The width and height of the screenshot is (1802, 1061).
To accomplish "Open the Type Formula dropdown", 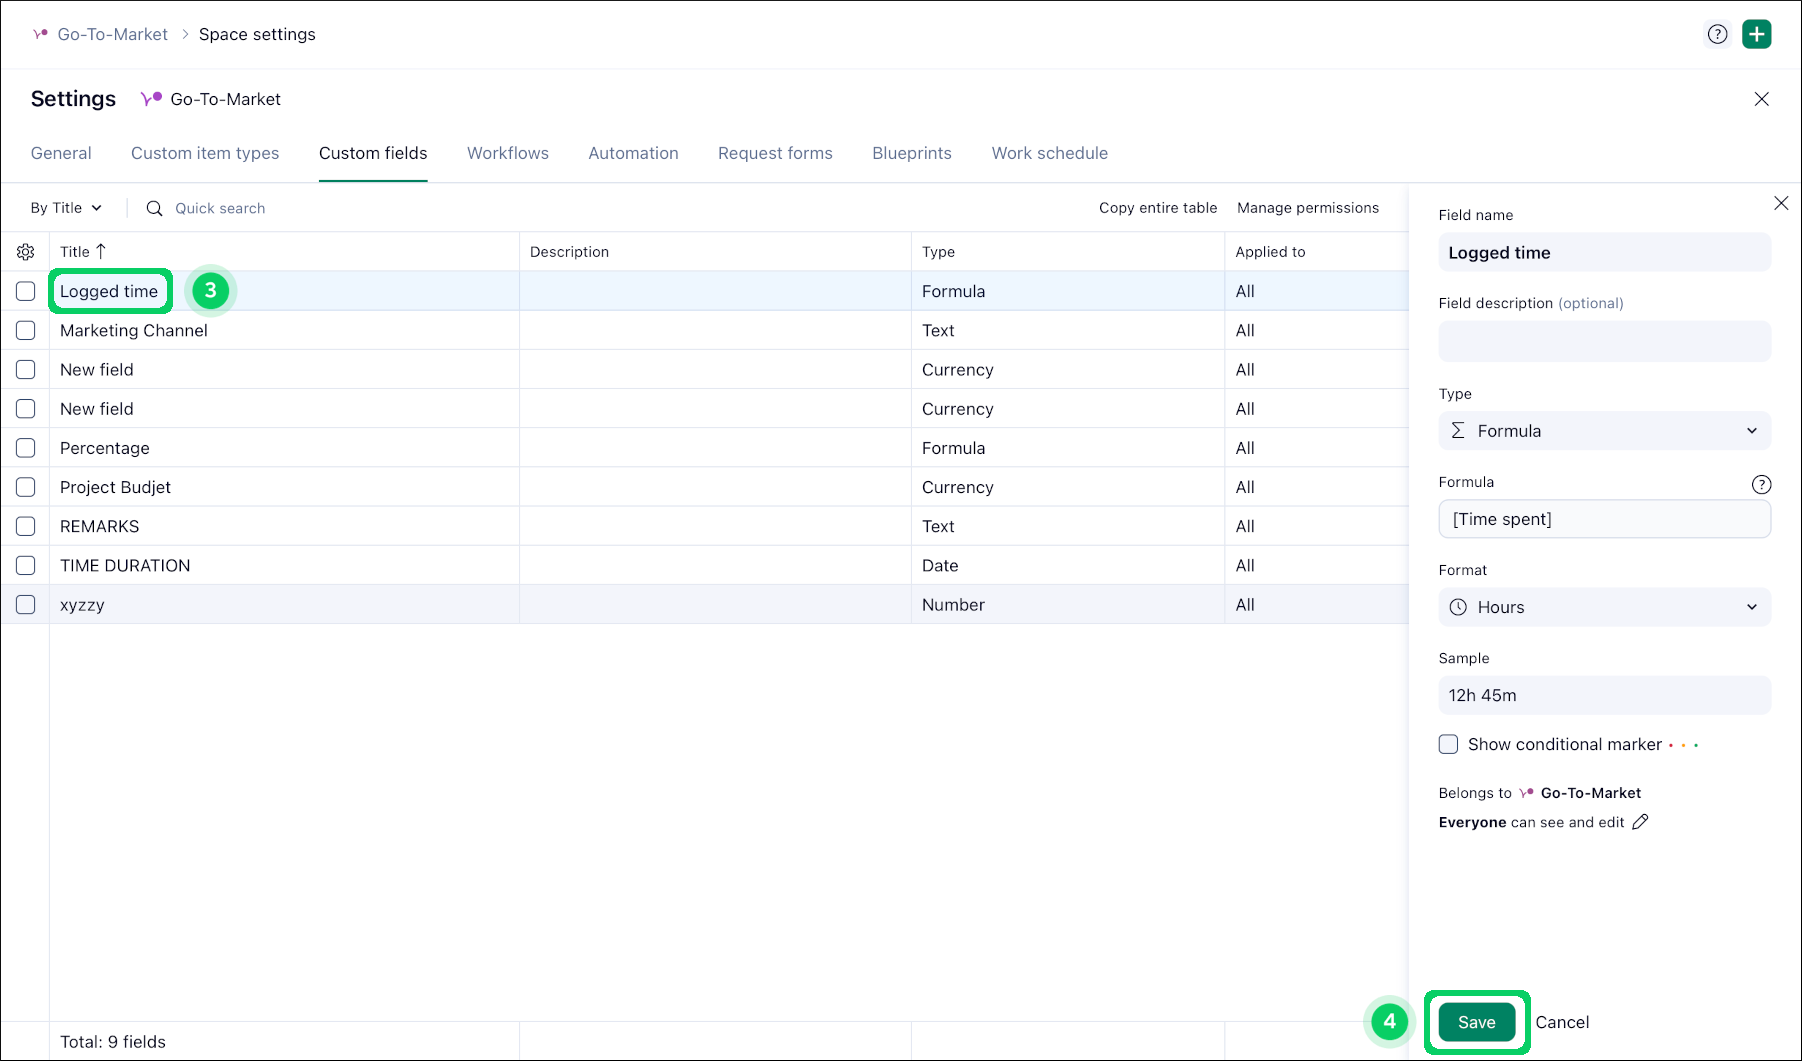I will click(x=1603, y=431).
